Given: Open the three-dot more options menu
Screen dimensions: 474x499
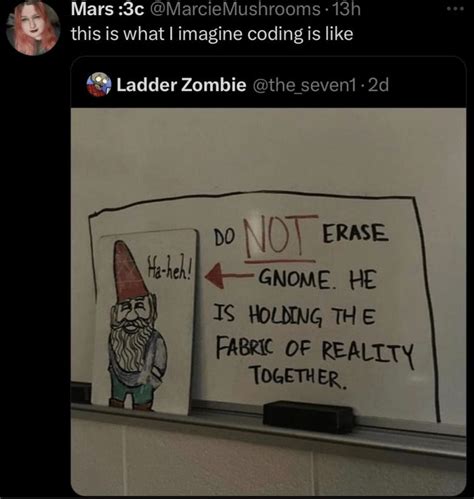Looking at the screenshot, I should 455,9.
